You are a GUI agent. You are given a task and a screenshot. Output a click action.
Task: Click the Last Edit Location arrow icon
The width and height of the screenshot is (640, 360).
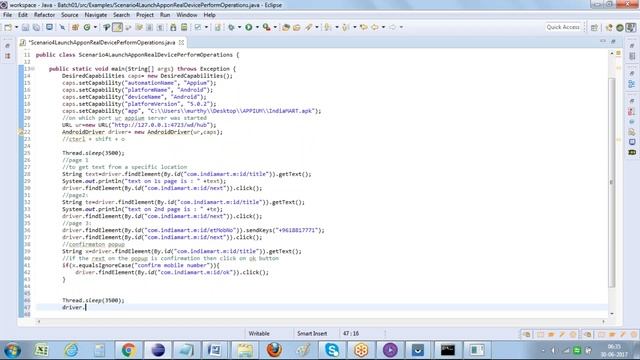coord(363,27)
